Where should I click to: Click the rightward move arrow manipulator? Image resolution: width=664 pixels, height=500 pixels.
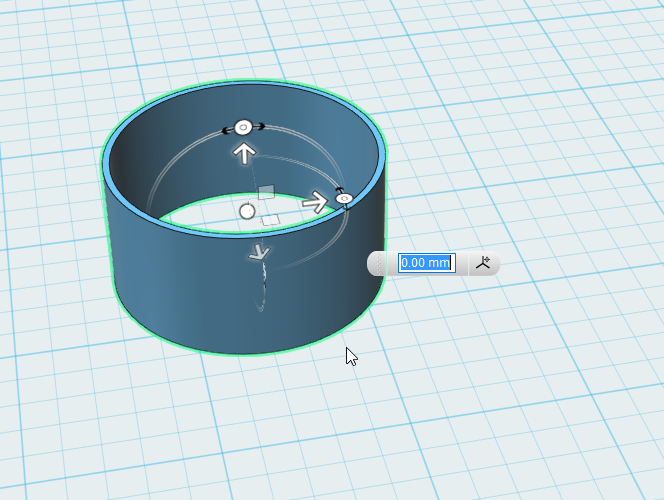coord(315,202)
